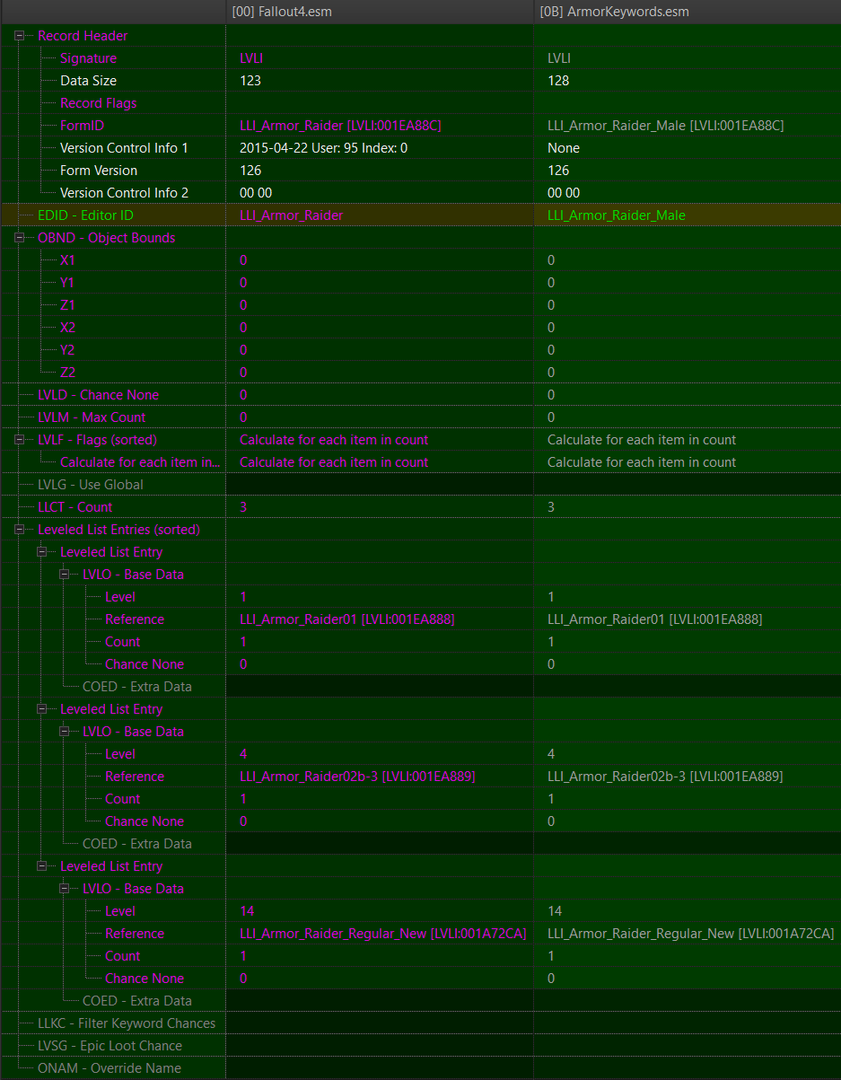
Task: Click the Form Version 126 in Fallout4.esm column
Action: [250, 170]
